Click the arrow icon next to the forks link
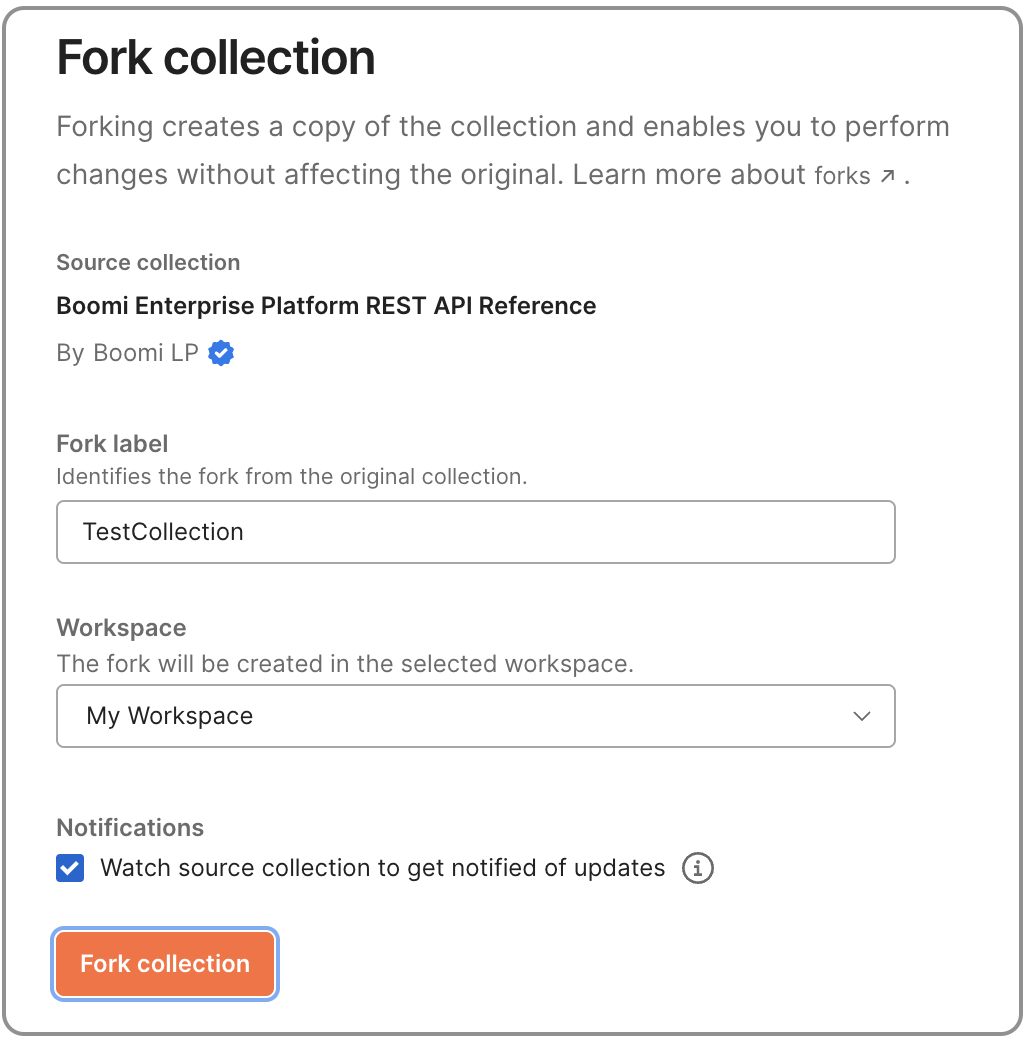 pos(886,173)
